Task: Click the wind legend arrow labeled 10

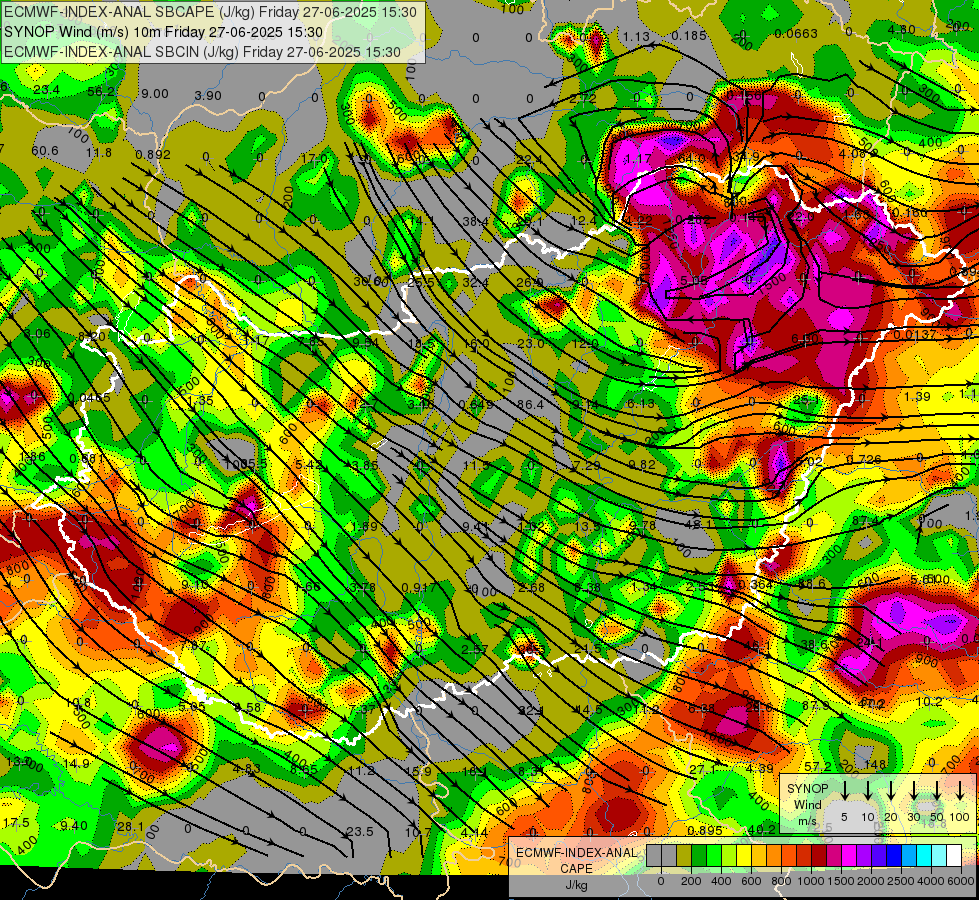Action: pyautogui.click(x=868, y=790)
